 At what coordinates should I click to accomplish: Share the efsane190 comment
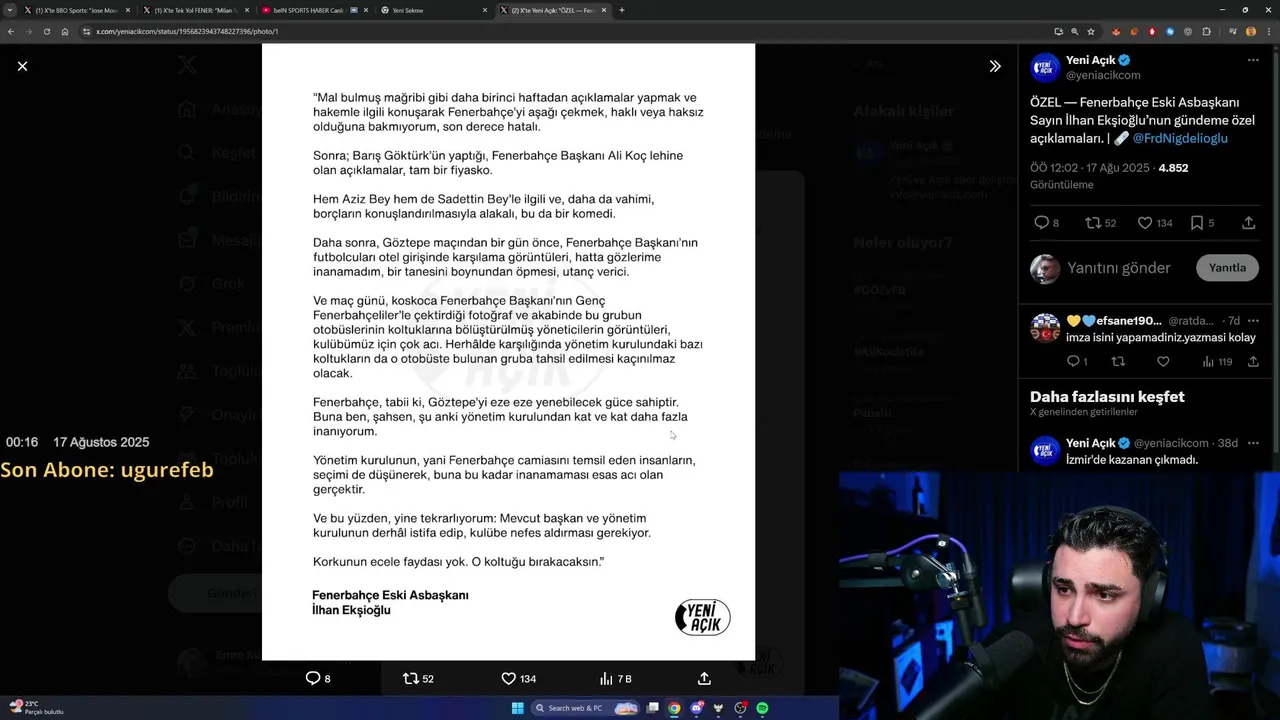point(1253,361)
